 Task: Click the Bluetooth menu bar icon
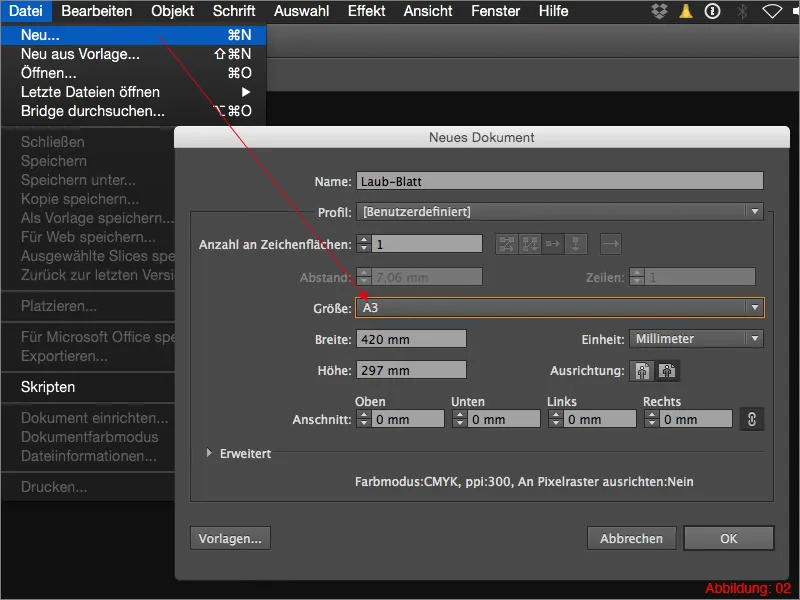coord(742,11)
